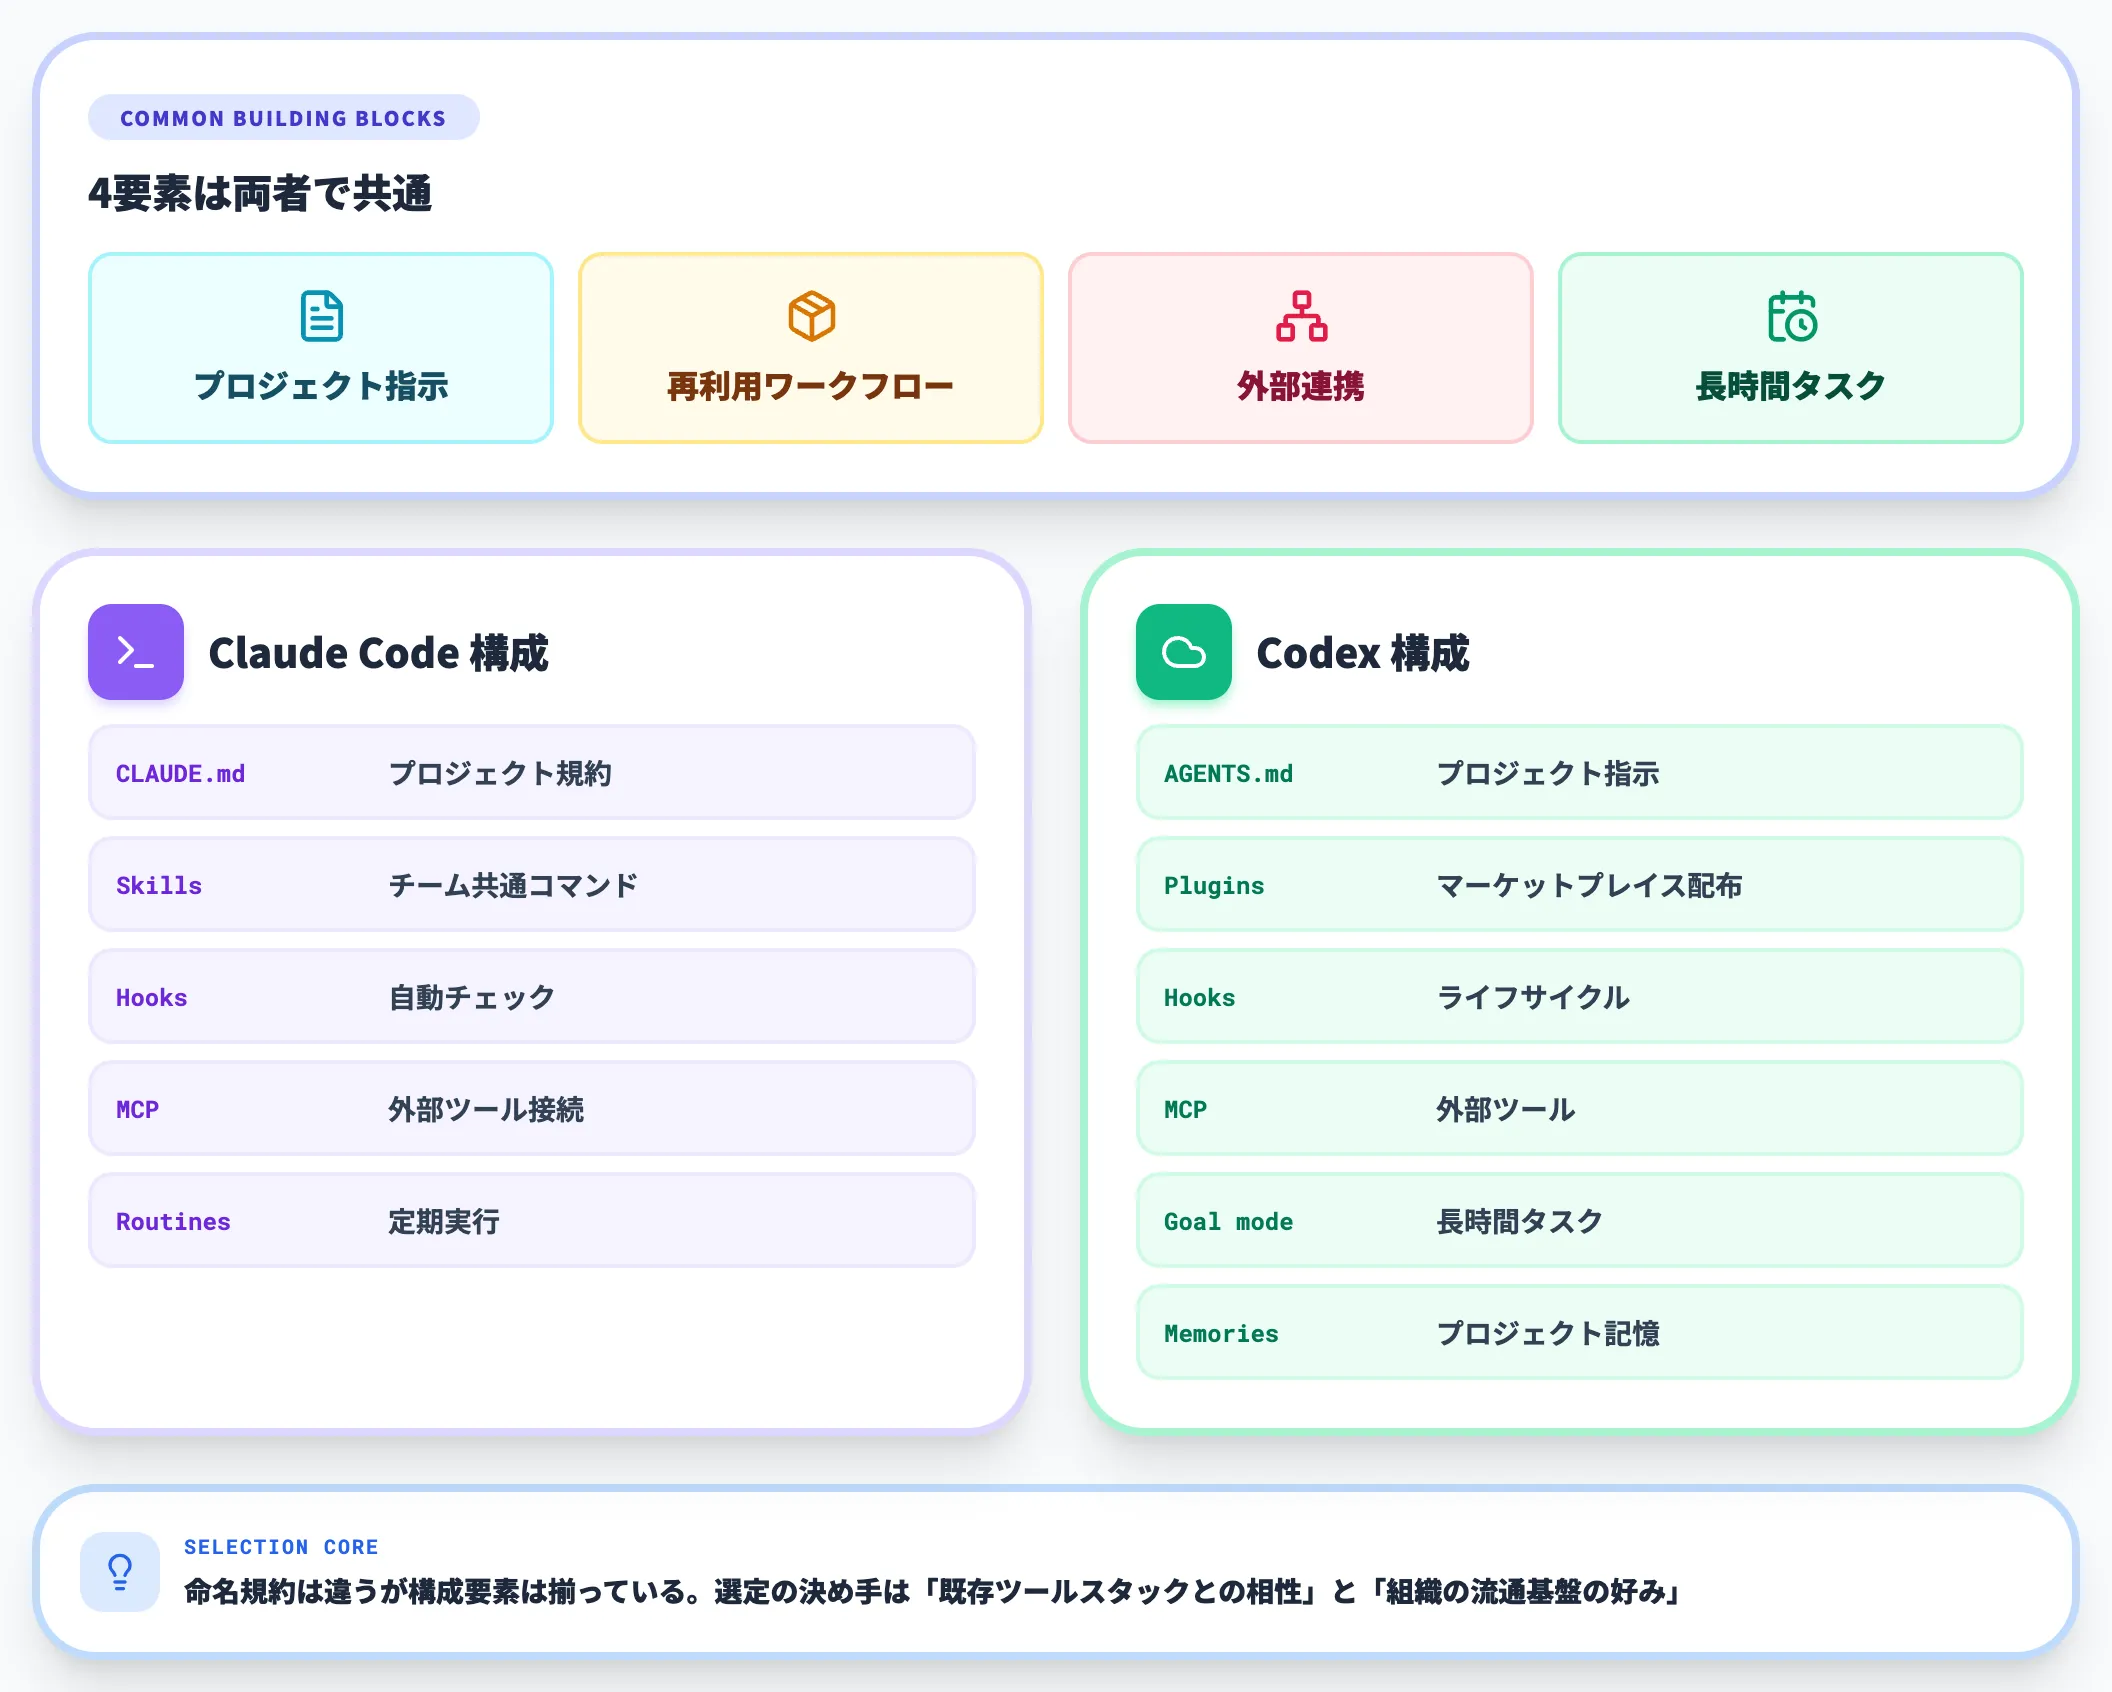The width and height of the screenshot is (2112, 1692).
Task: Click the チーム共通コマンド description
Action: [513, 886]
